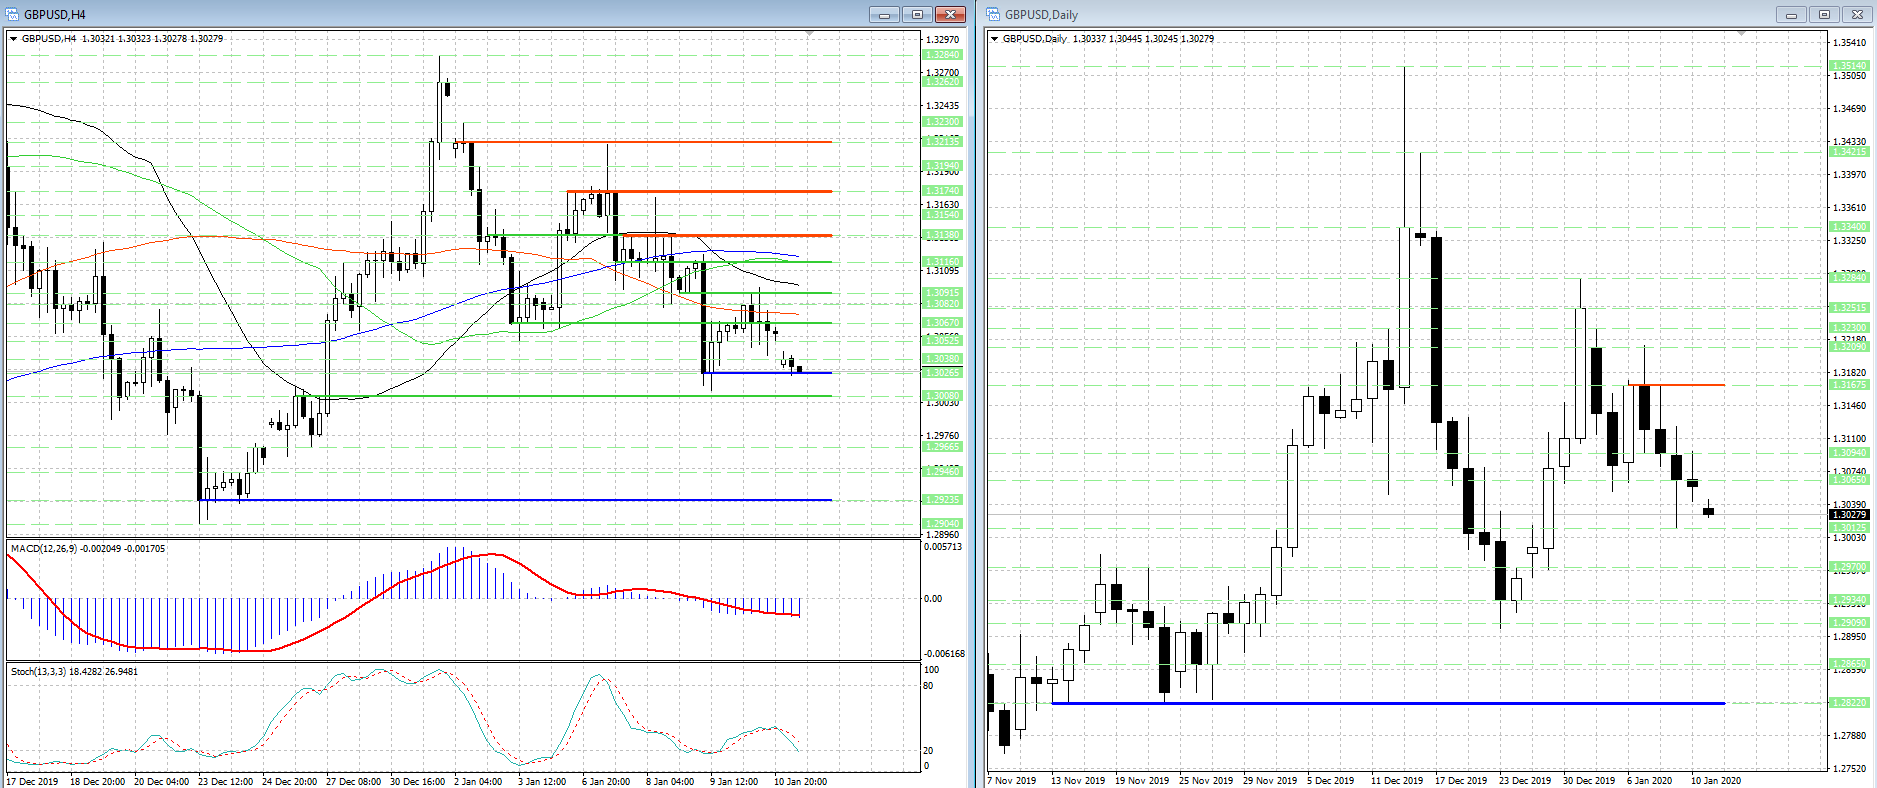Select the topmost orange horizontal line in H4

pos(644,141)
